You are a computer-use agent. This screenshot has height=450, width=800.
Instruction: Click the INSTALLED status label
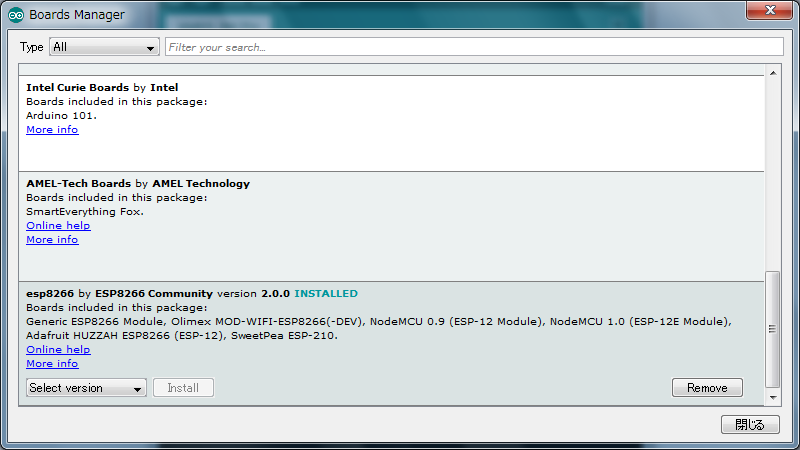tap(326, 293)
